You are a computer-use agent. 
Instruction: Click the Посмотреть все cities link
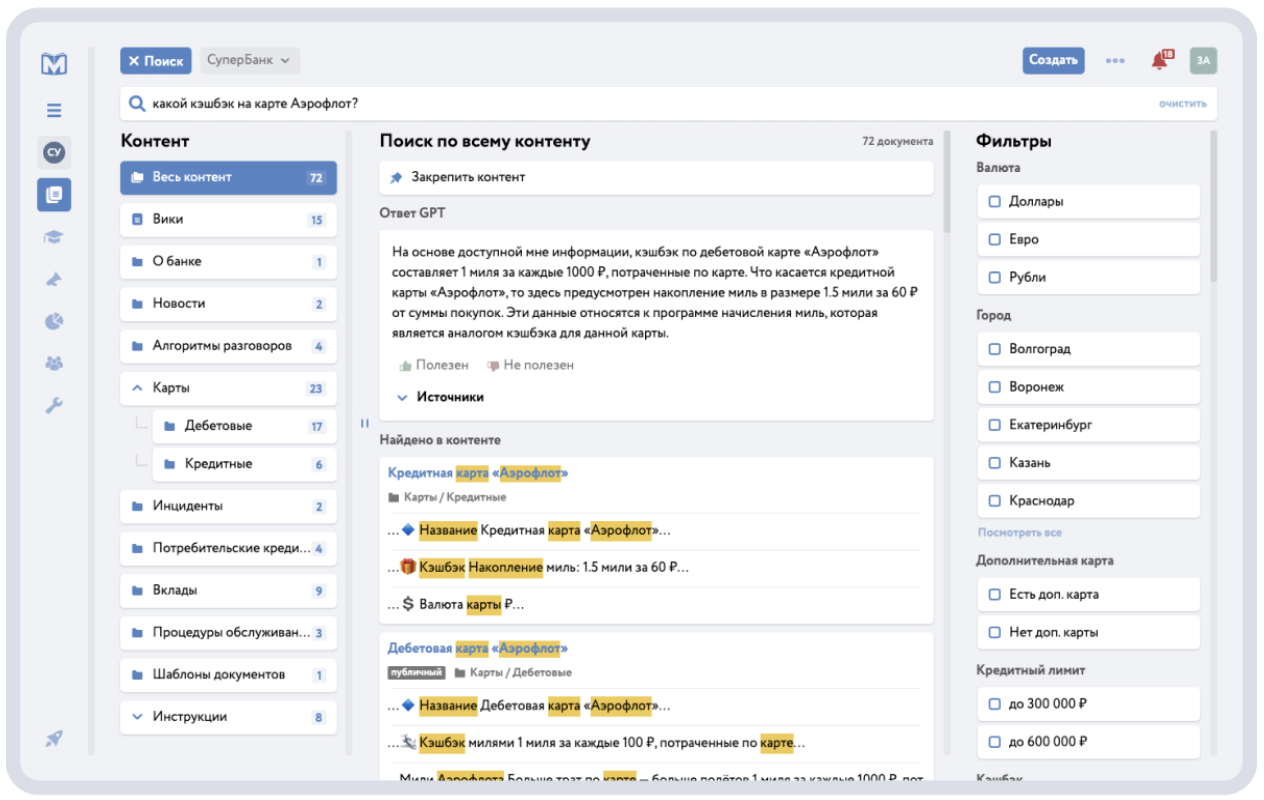pyautogui.click(x=1019, y=533)
